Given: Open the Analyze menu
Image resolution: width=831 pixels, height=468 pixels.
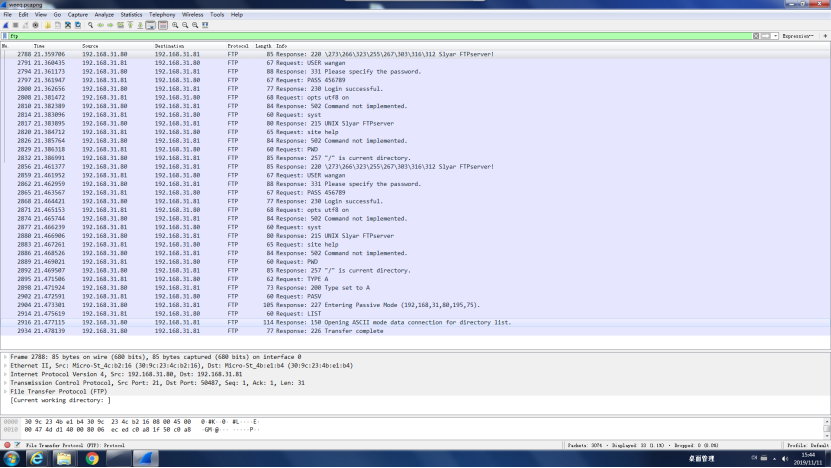Looking at the screenshot, I should 104,15.
